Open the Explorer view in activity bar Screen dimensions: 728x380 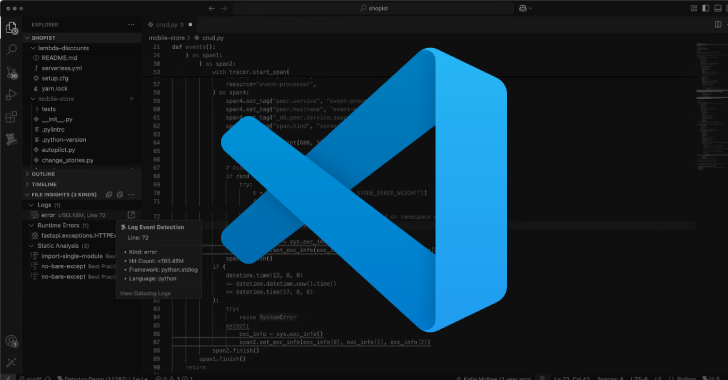12,28
